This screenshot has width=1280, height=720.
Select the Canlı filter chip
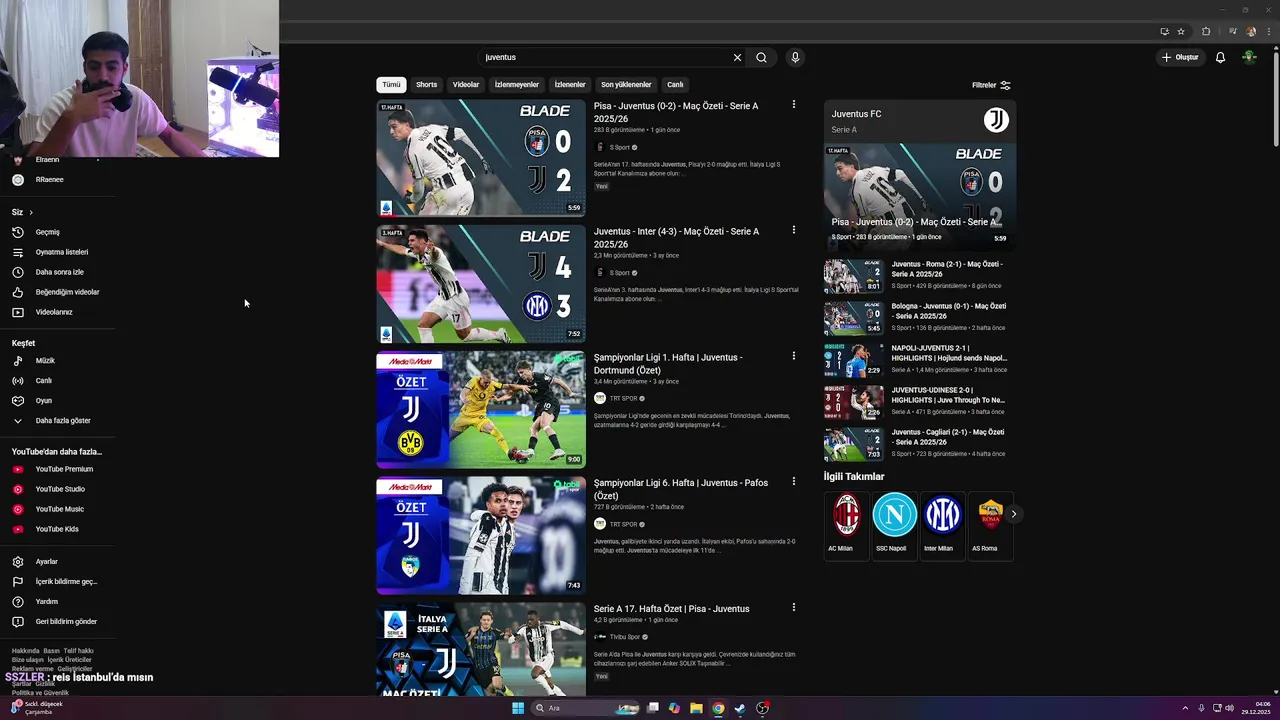pyautogui.click(x=675, y=85)
